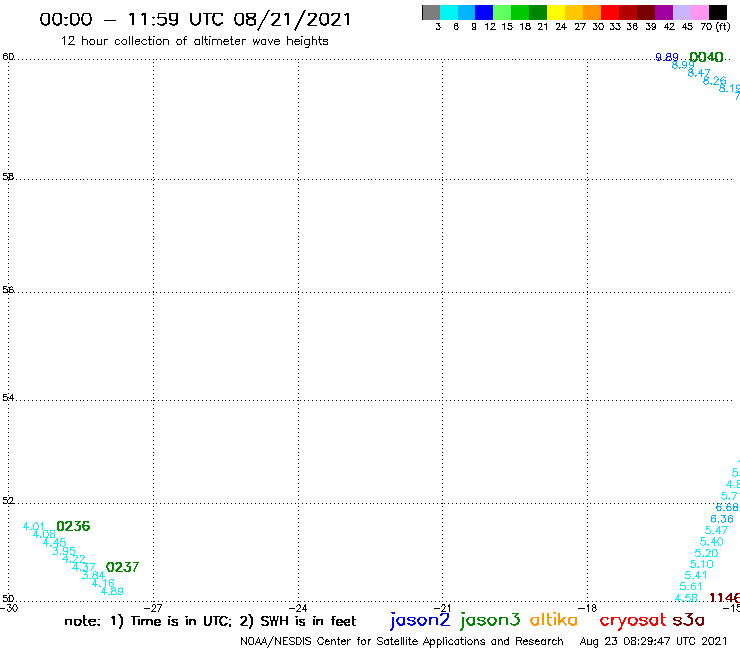Screen dimensions: 740x650
Task: Select the orange swatch in the color bar
Action: pos(592,12)
